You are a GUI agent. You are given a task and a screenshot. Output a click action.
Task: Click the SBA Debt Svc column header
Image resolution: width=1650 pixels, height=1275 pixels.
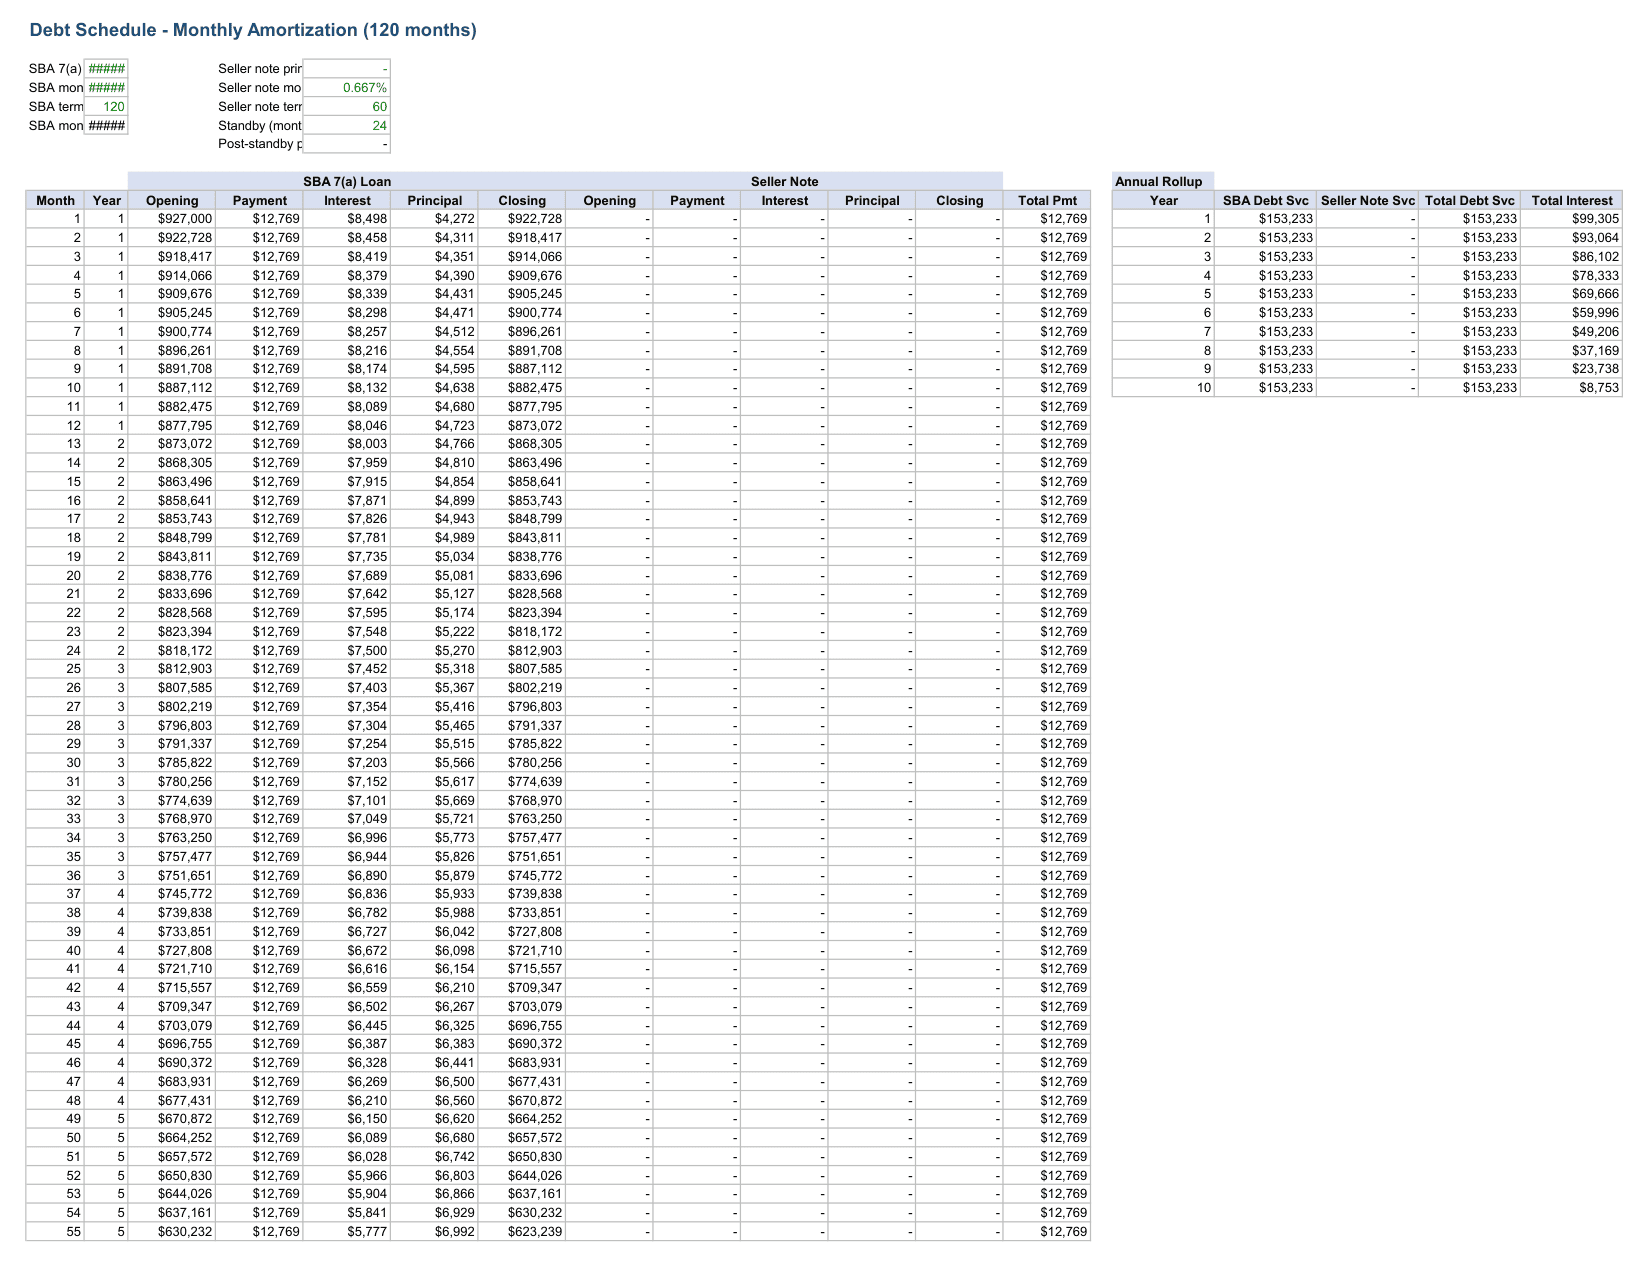(1265, 200)
